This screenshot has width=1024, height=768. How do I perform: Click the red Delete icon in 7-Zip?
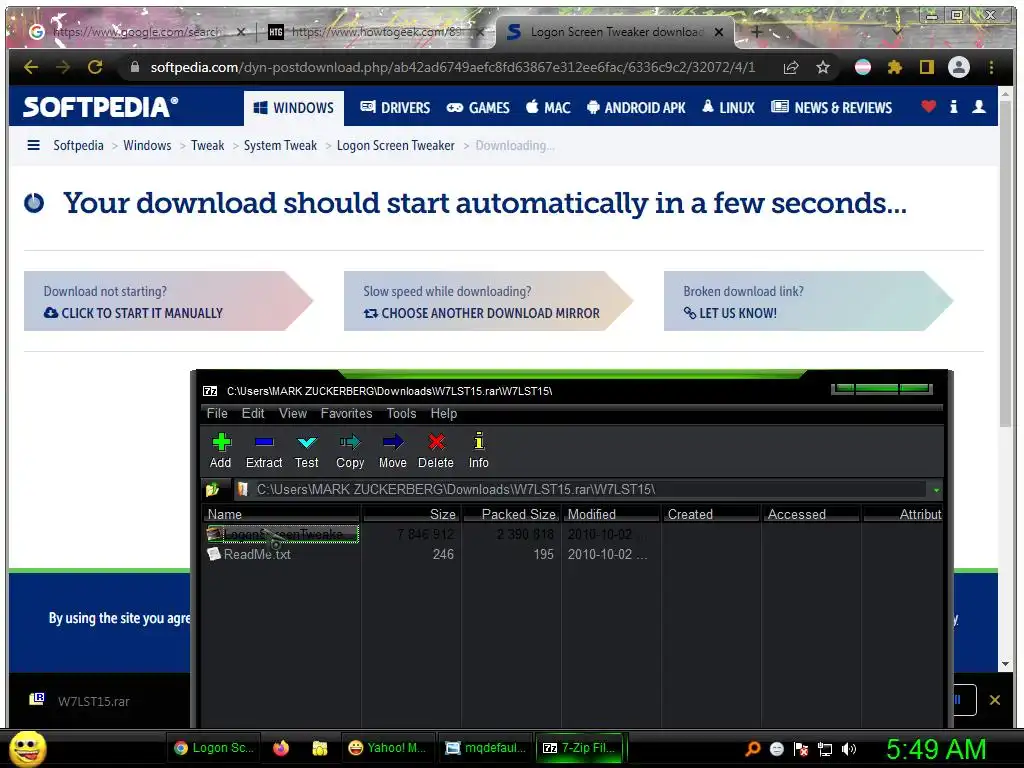pos(436,443)
